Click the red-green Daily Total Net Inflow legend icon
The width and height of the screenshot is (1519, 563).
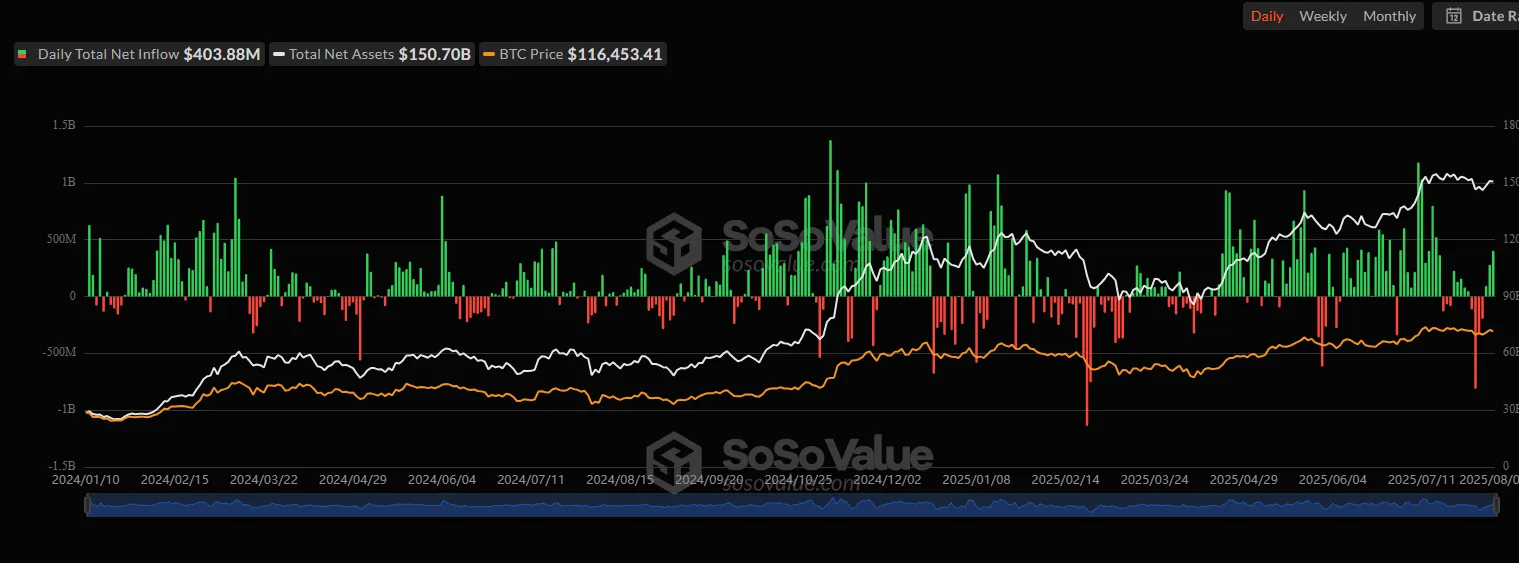point(23,54)
